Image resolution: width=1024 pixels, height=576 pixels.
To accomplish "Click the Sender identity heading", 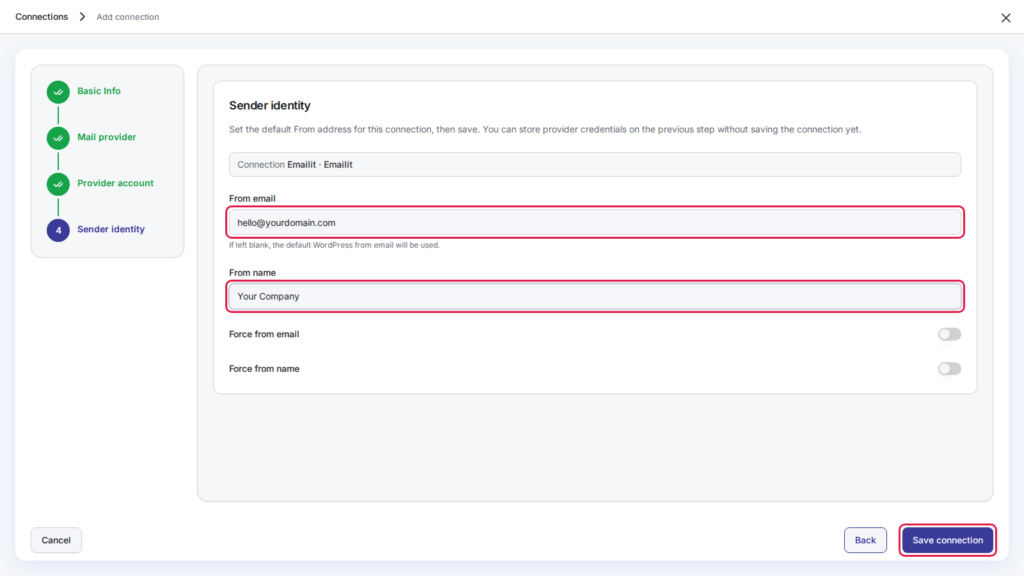I will pyautogui.click(x=270, y=106).
